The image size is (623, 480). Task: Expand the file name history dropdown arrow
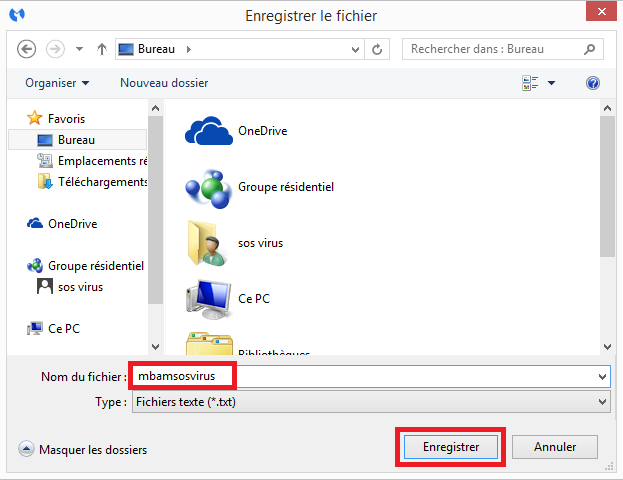pyautogui.click(x=601, y=377)
